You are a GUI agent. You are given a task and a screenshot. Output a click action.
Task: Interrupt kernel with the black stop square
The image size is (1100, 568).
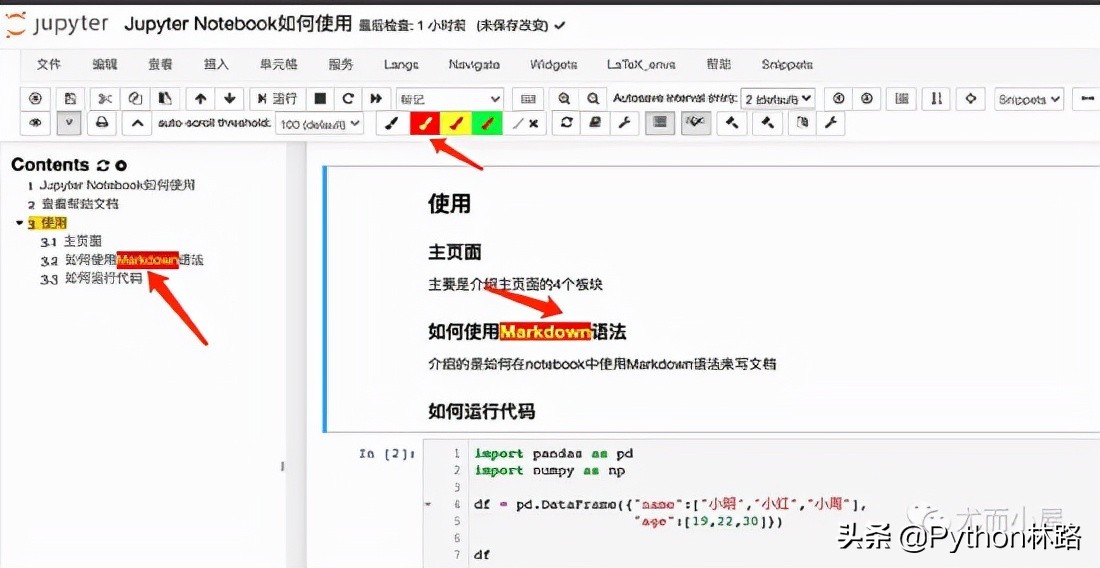pos(320,99)
